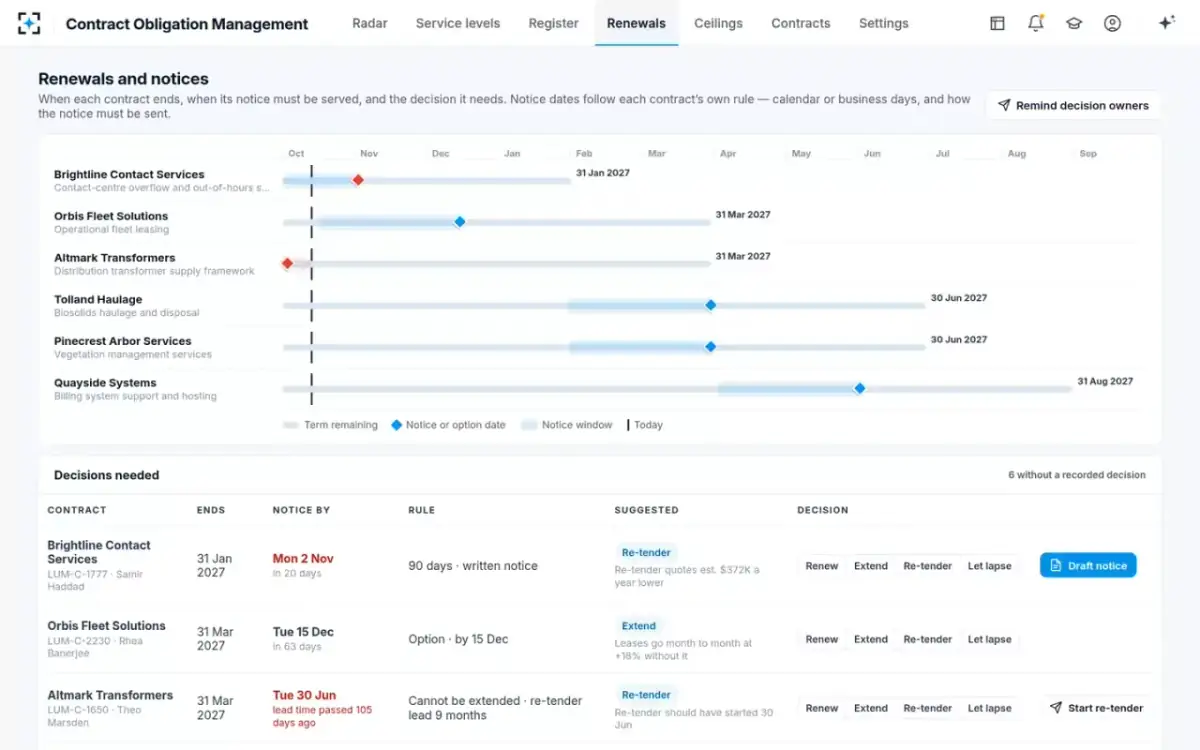Open the user profile icon
The width and height of the screenshot is (1200, 750).
pos(1112,23)
